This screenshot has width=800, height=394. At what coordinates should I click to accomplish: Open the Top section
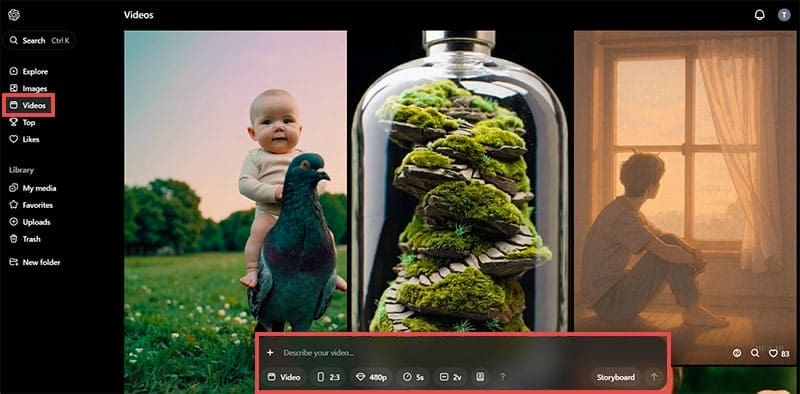(x=22, y=122)
